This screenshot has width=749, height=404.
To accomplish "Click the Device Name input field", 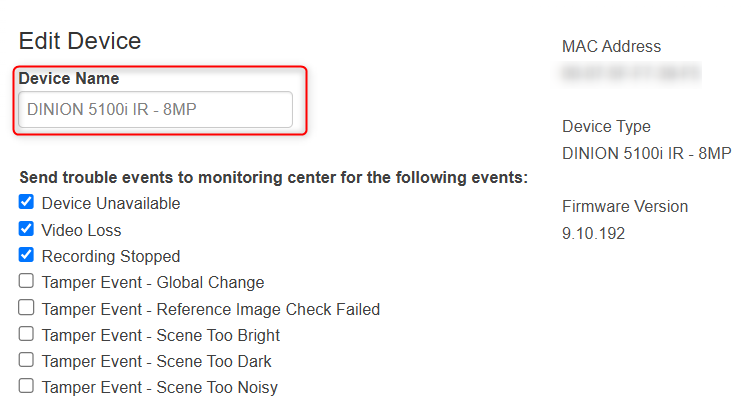I will 155,110.
